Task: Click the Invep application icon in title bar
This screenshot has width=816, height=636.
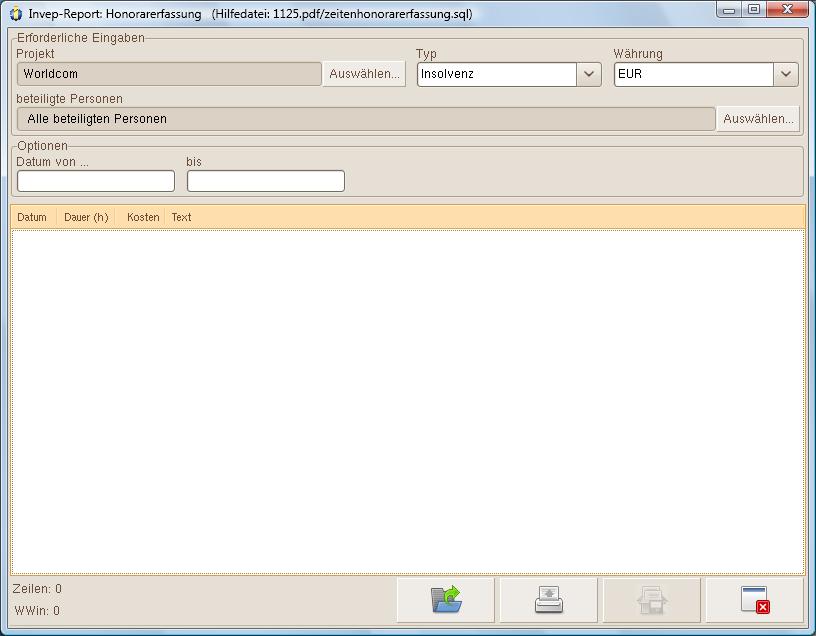Action: 16,14
